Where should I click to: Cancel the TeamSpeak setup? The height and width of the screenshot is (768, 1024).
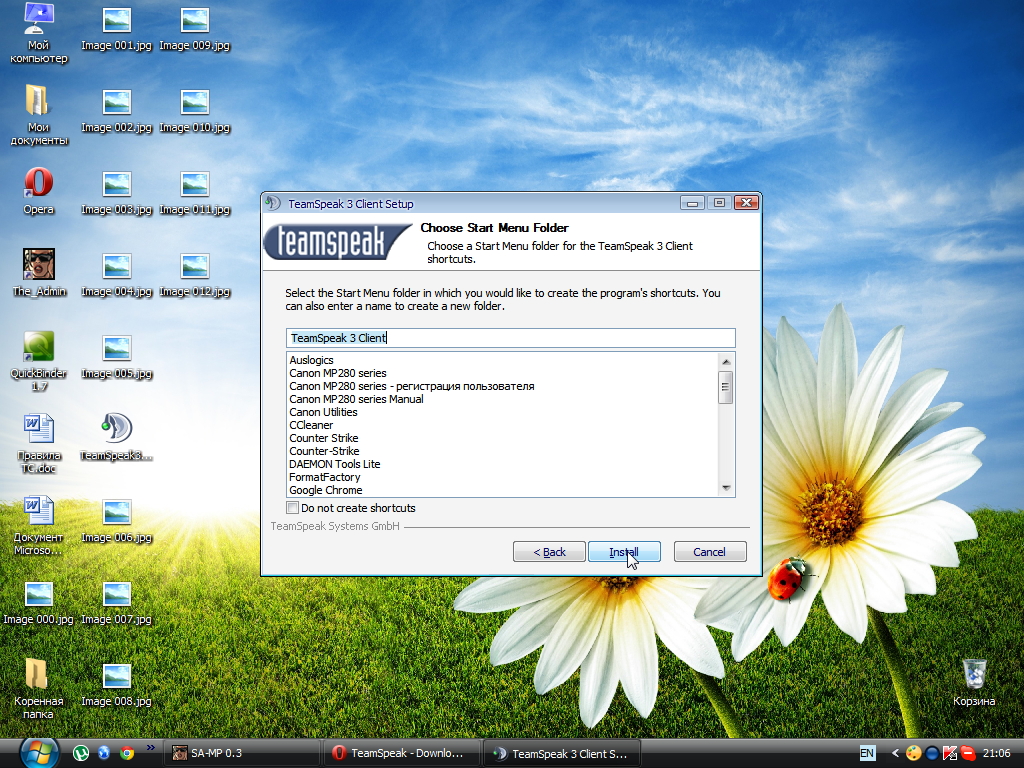pos(709,552)
